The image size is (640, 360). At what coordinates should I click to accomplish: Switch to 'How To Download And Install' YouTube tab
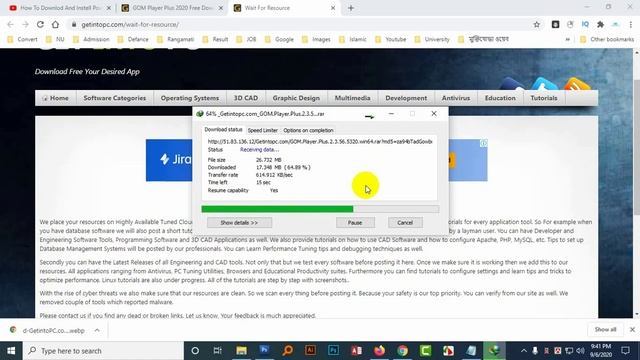coord(60,8)
